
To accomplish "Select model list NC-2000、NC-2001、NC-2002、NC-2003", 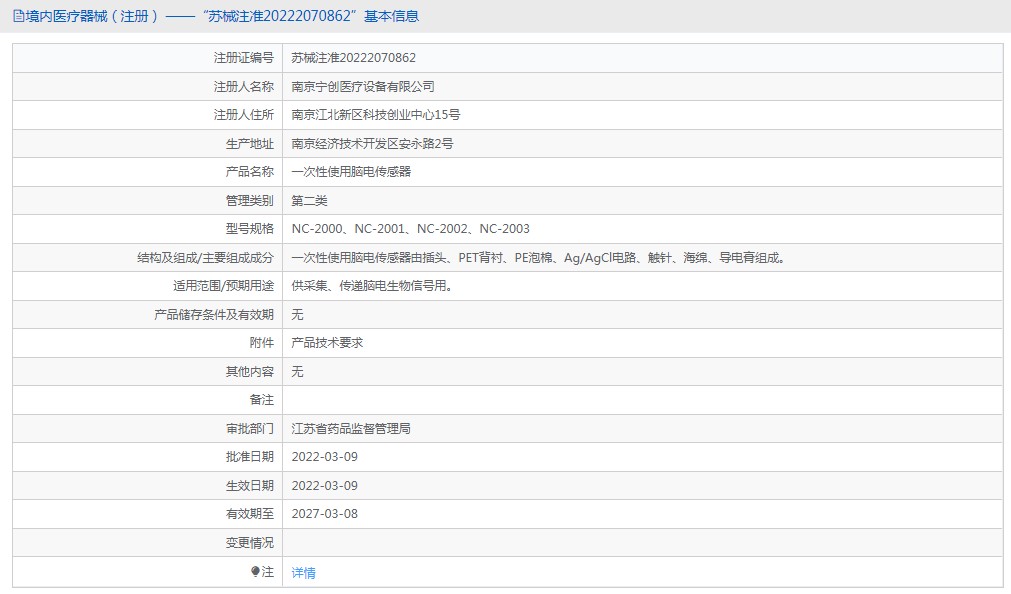I will (410, 229).
